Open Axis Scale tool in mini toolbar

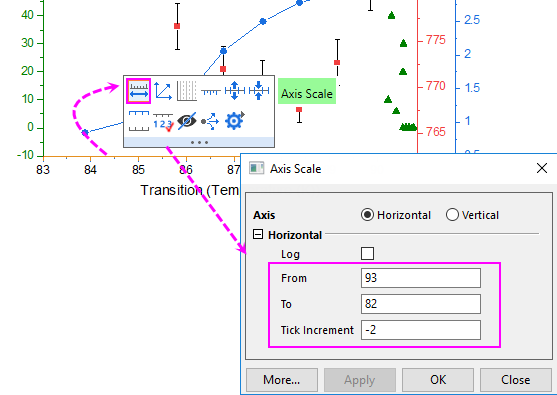click(139, 91)
